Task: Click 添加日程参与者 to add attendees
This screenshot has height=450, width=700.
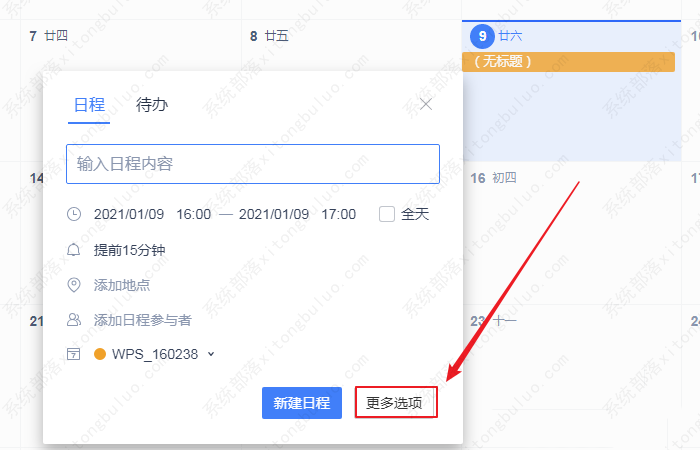Action: (x=142, y=320)
